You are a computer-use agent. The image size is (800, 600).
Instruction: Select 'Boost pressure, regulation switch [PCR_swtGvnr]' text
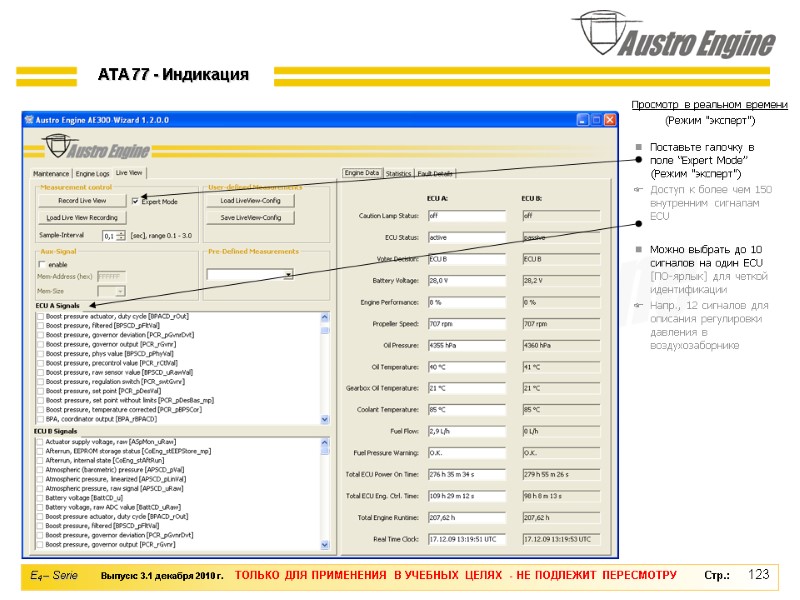pos(115,382)
